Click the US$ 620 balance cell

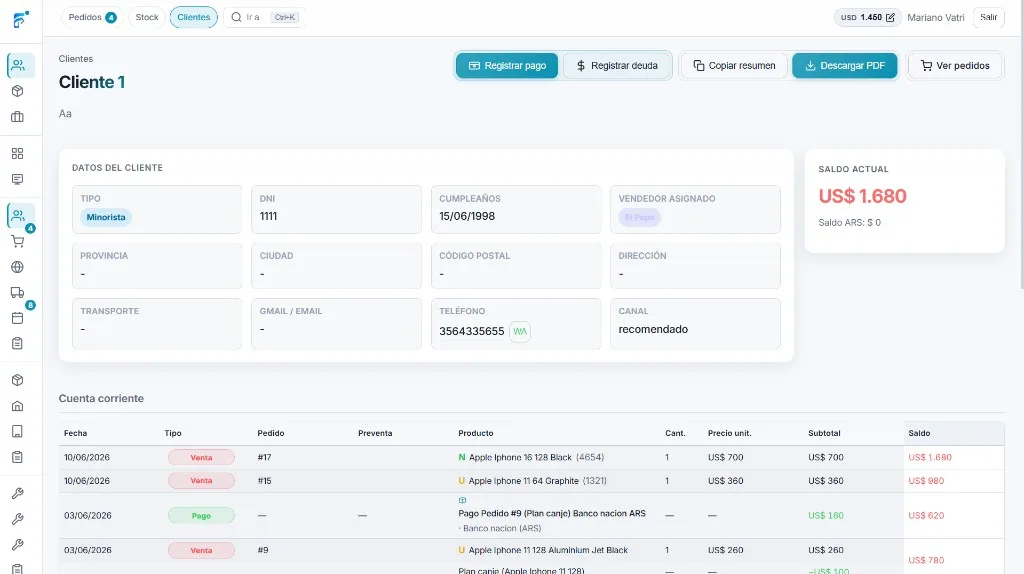click(x=926, y=515)
